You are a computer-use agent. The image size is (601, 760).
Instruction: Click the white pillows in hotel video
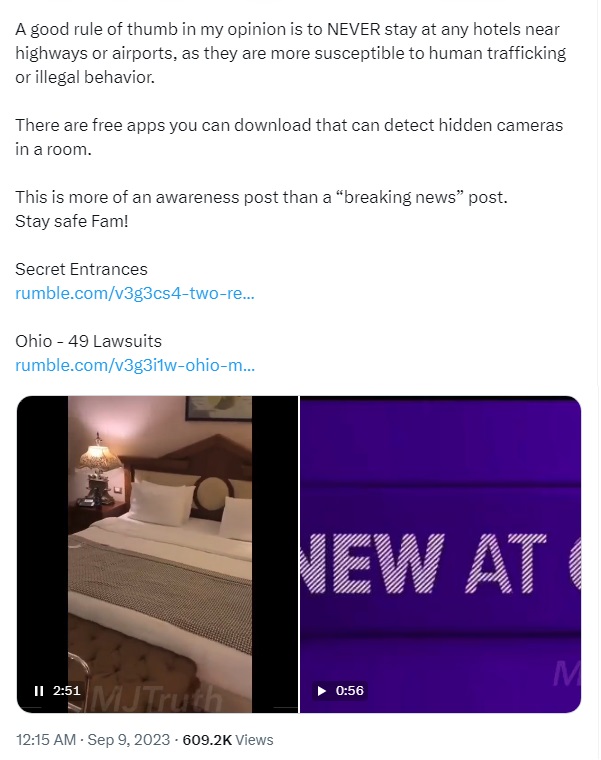189,504
